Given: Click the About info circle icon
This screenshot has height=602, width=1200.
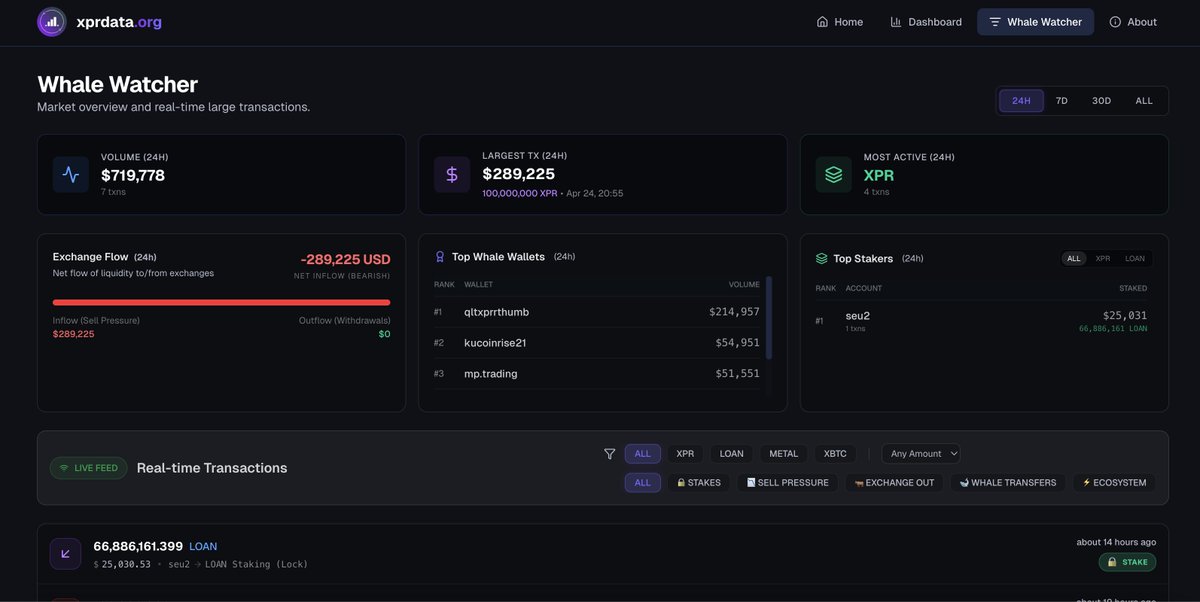Looking at the screenshot, I should tap(1115, 22).
